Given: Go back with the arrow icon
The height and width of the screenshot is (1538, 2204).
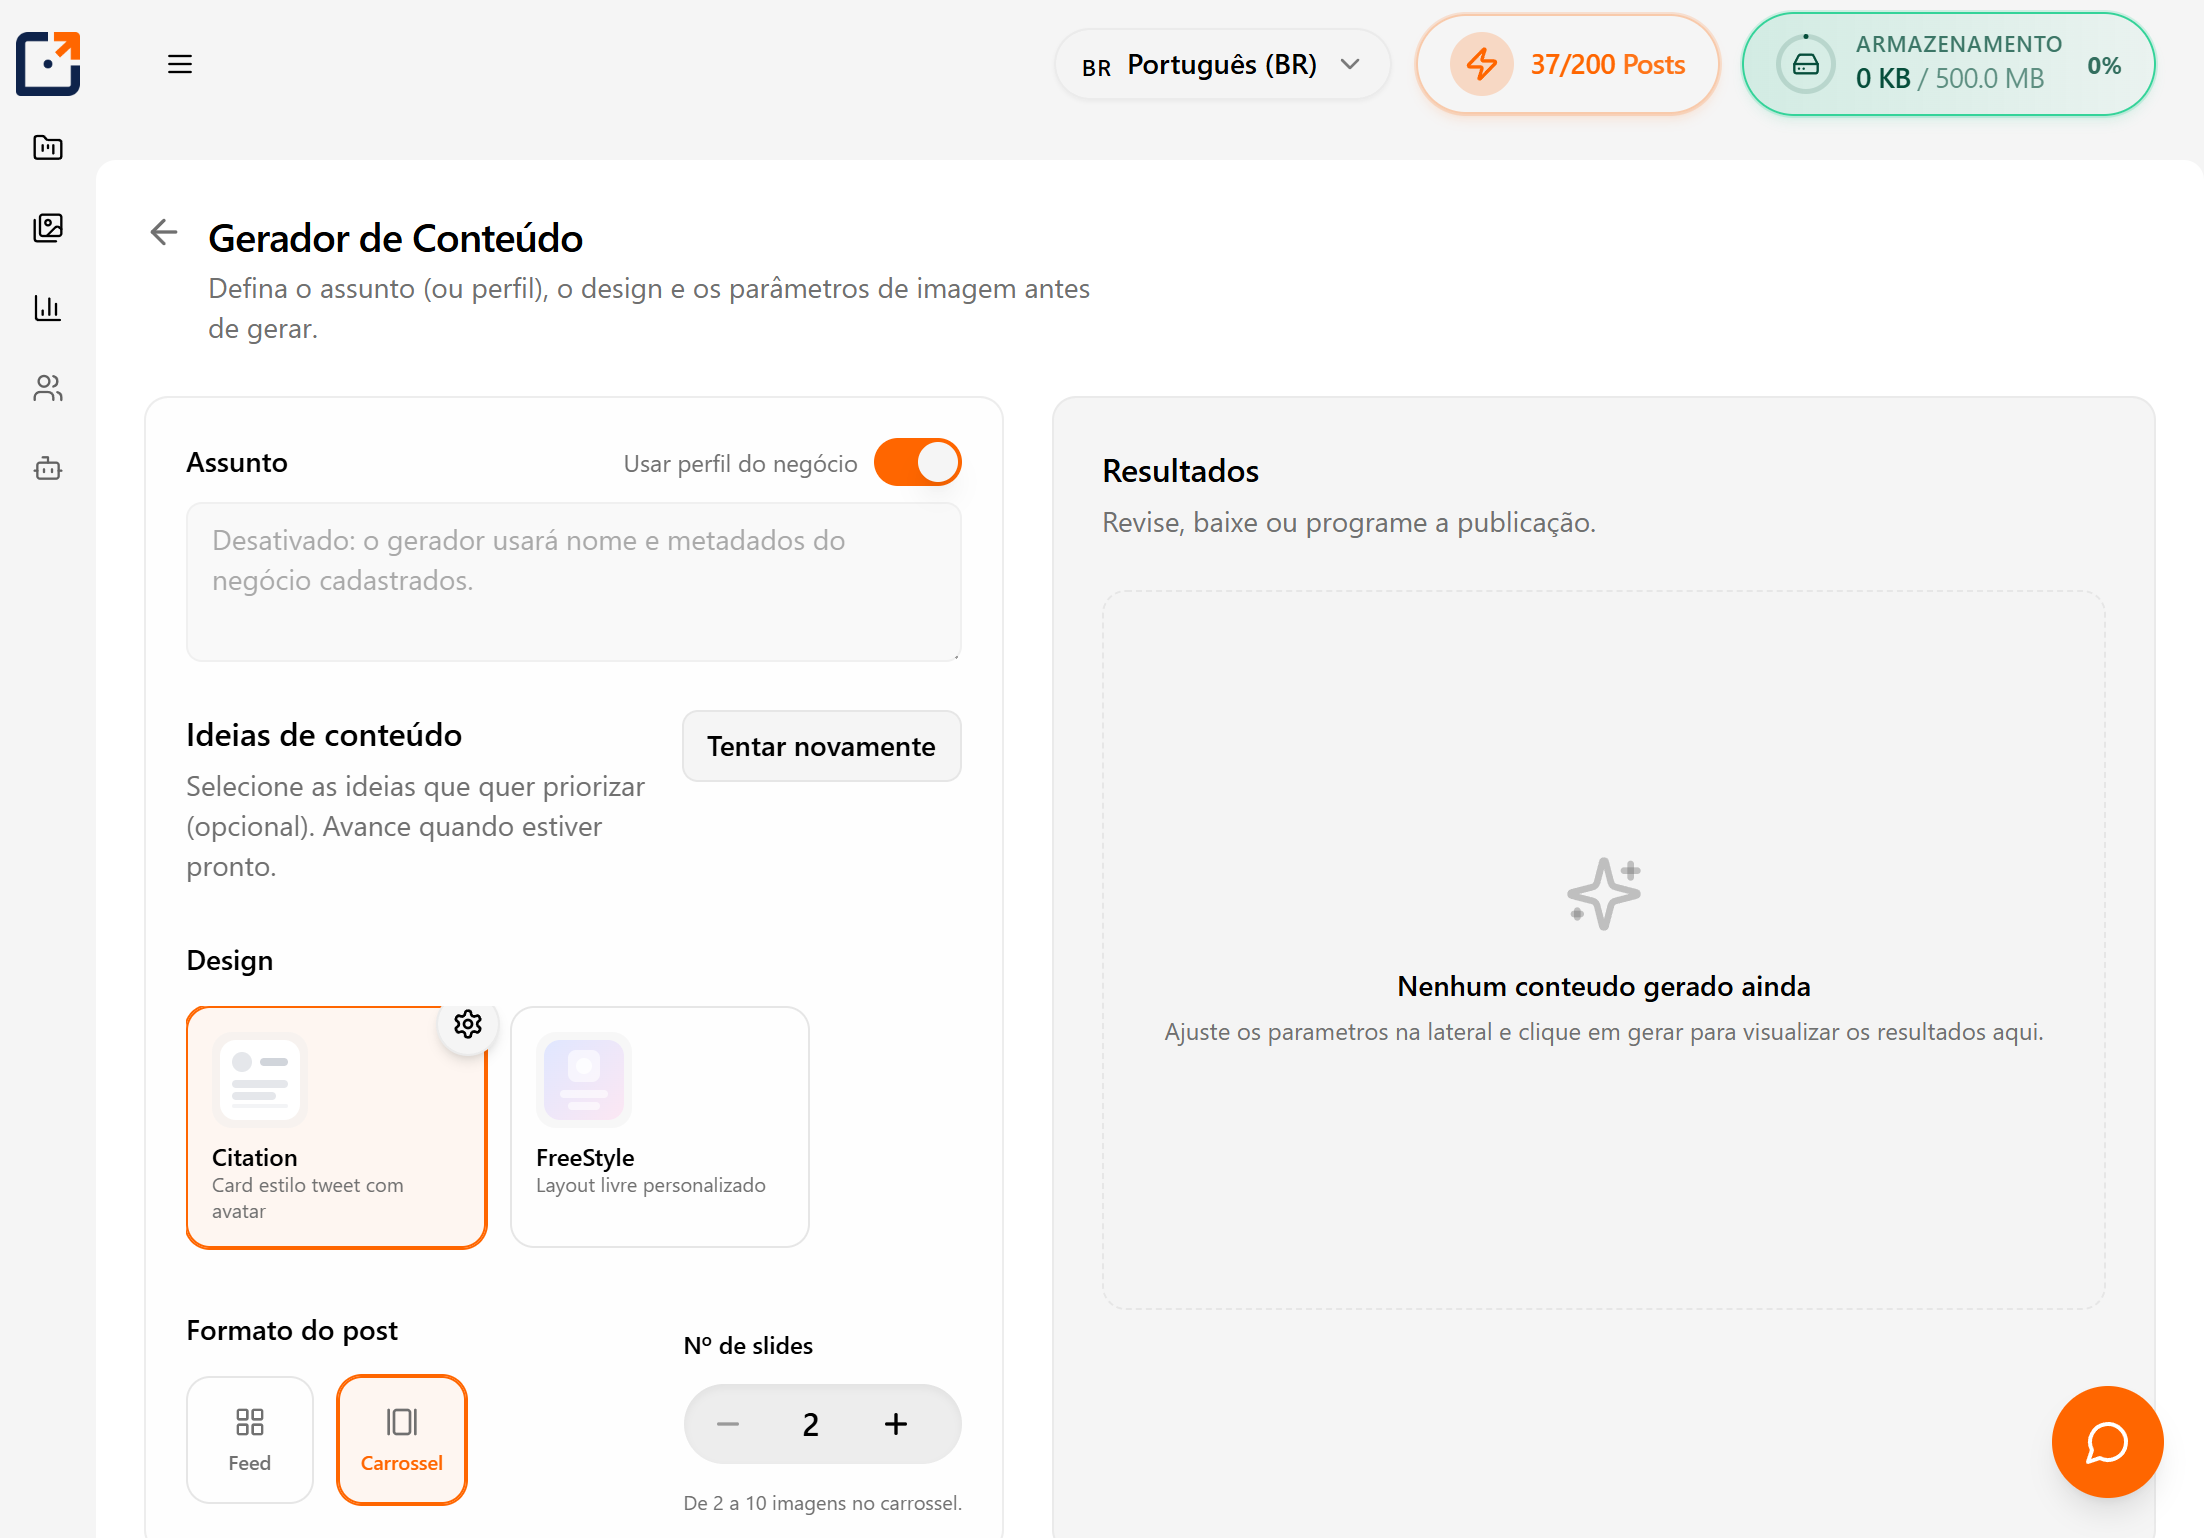Looking at the screenshot, I should tap(164, 233).
